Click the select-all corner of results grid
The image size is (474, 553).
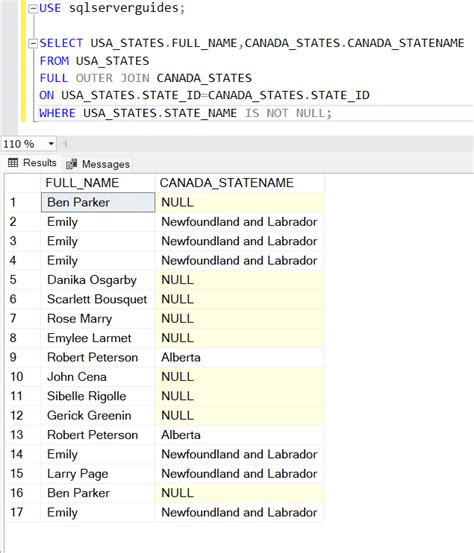23,183
